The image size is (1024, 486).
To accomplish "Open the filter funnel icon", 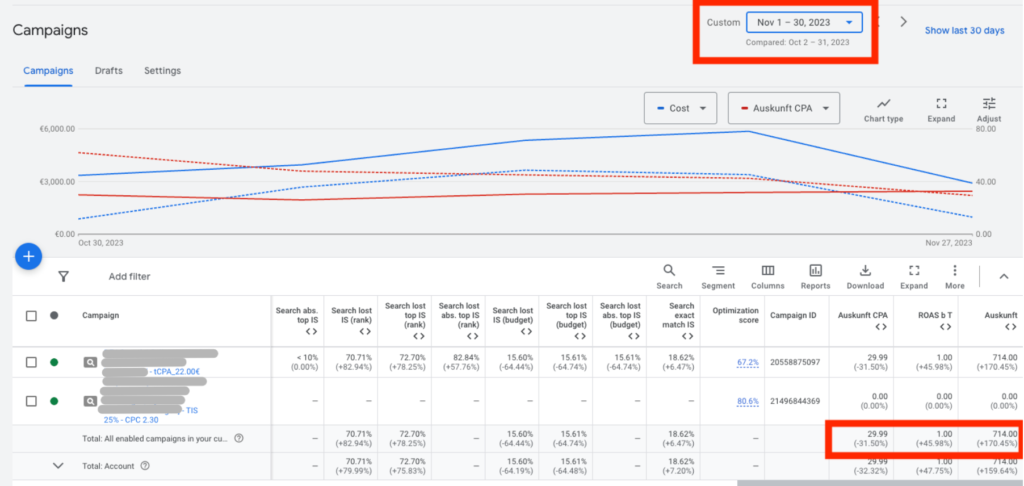I will [x=63, y=276].
